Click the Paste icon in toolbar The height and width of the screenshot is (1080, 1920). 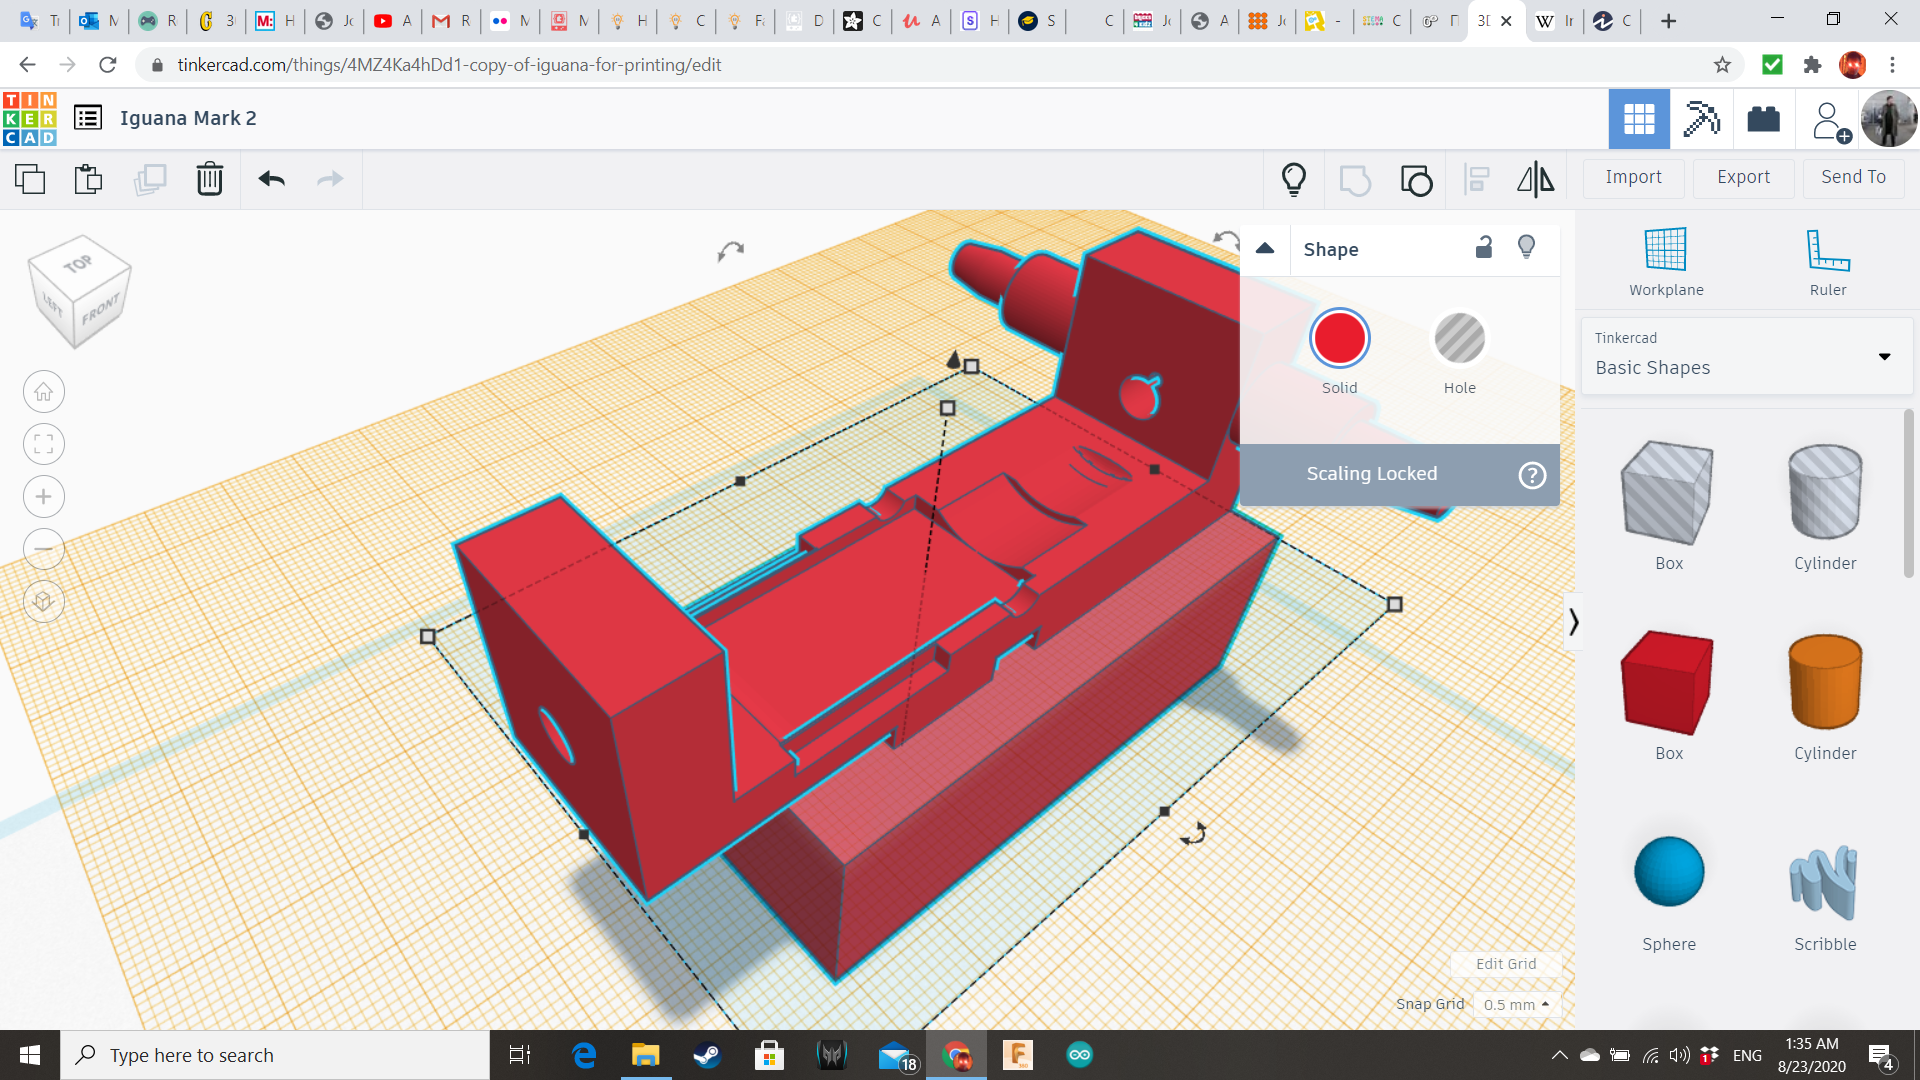pos(88,179)
